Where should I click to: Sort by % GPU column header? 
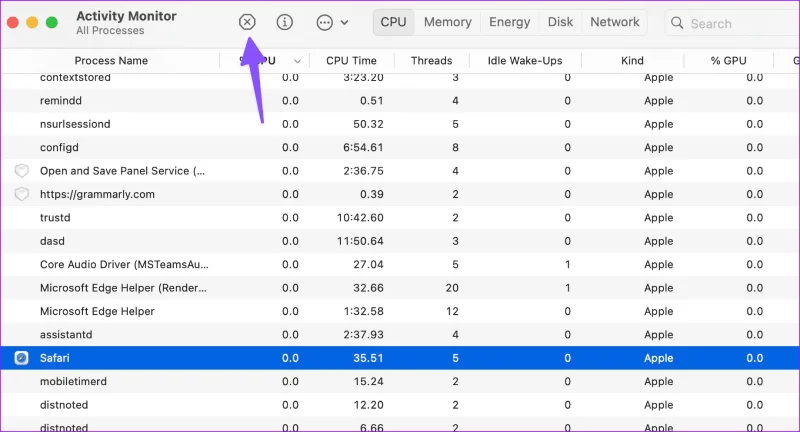(x=728, y=61)
